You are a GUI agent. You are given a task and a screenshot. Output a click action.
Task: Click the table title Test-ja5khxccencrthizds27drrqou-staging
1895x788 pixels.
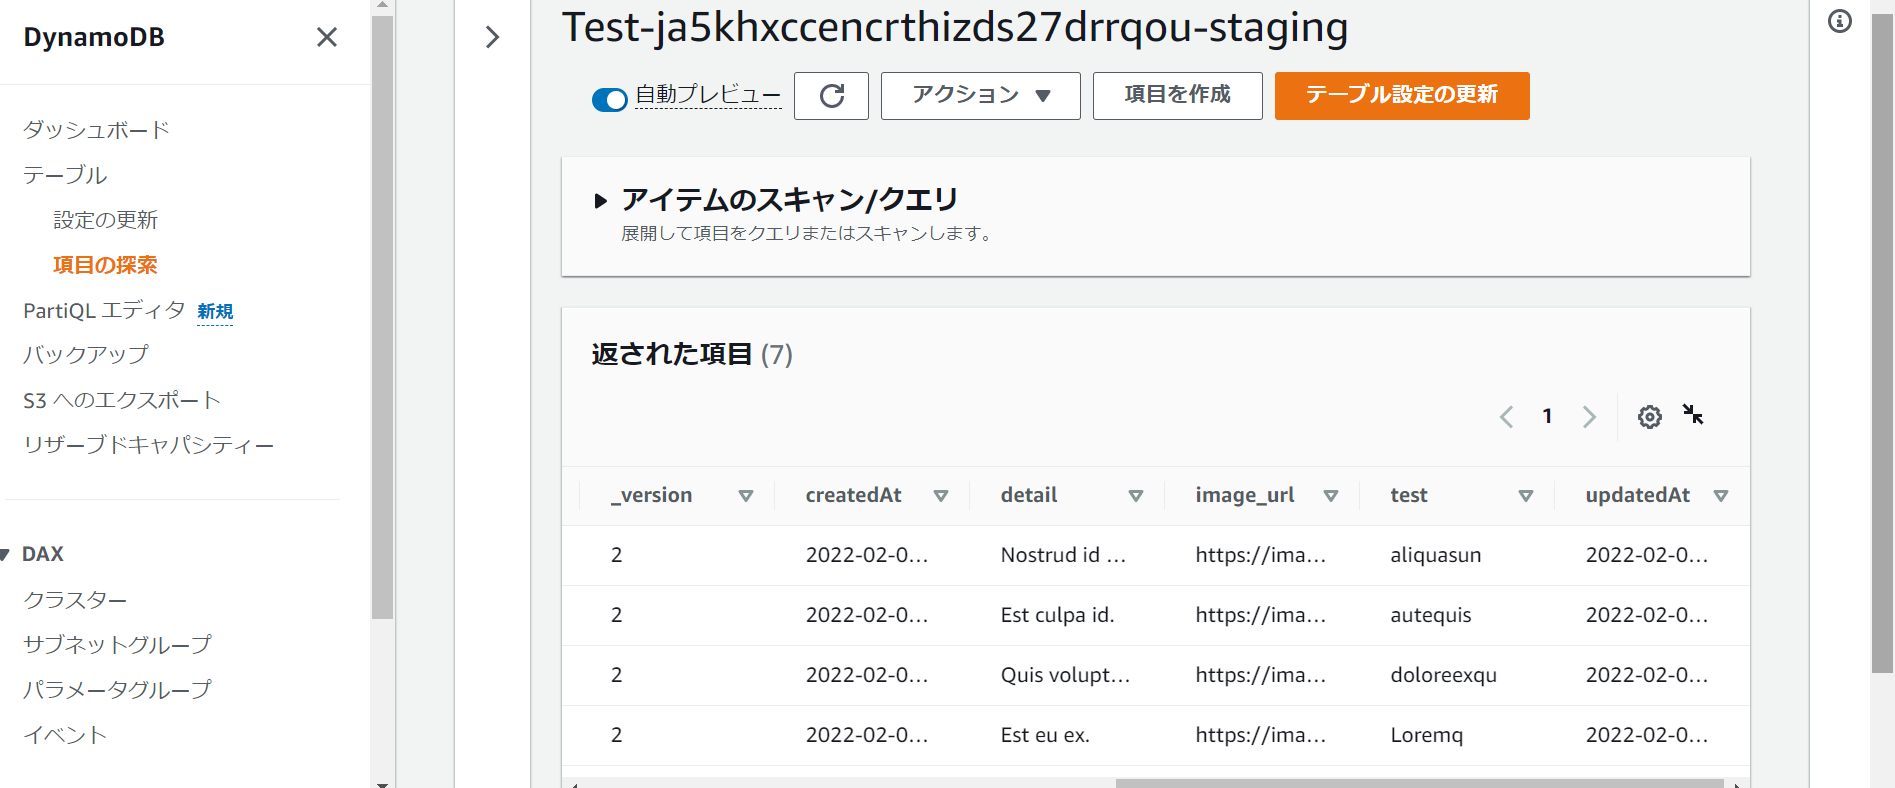[x=955, y=27]
